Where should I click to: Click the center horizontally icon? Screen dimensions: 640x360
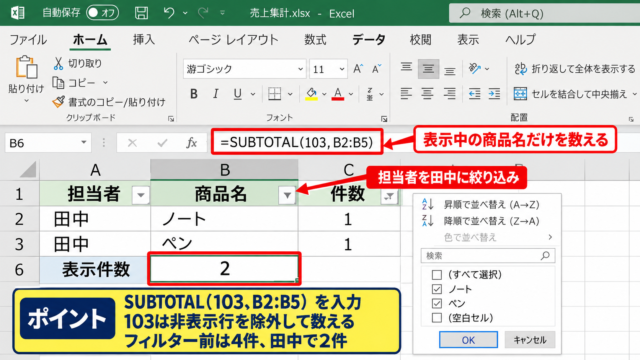pos(427,94)
